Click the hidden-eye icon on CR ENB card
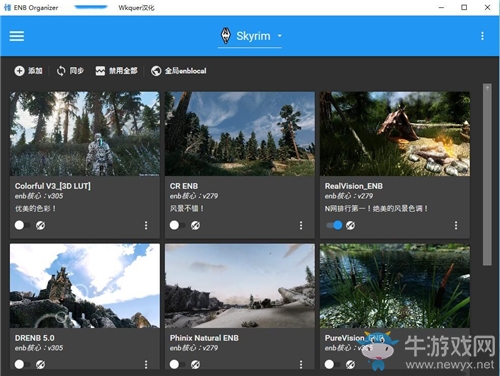This screenshot has height=376, width=500. tap(195, 225)
